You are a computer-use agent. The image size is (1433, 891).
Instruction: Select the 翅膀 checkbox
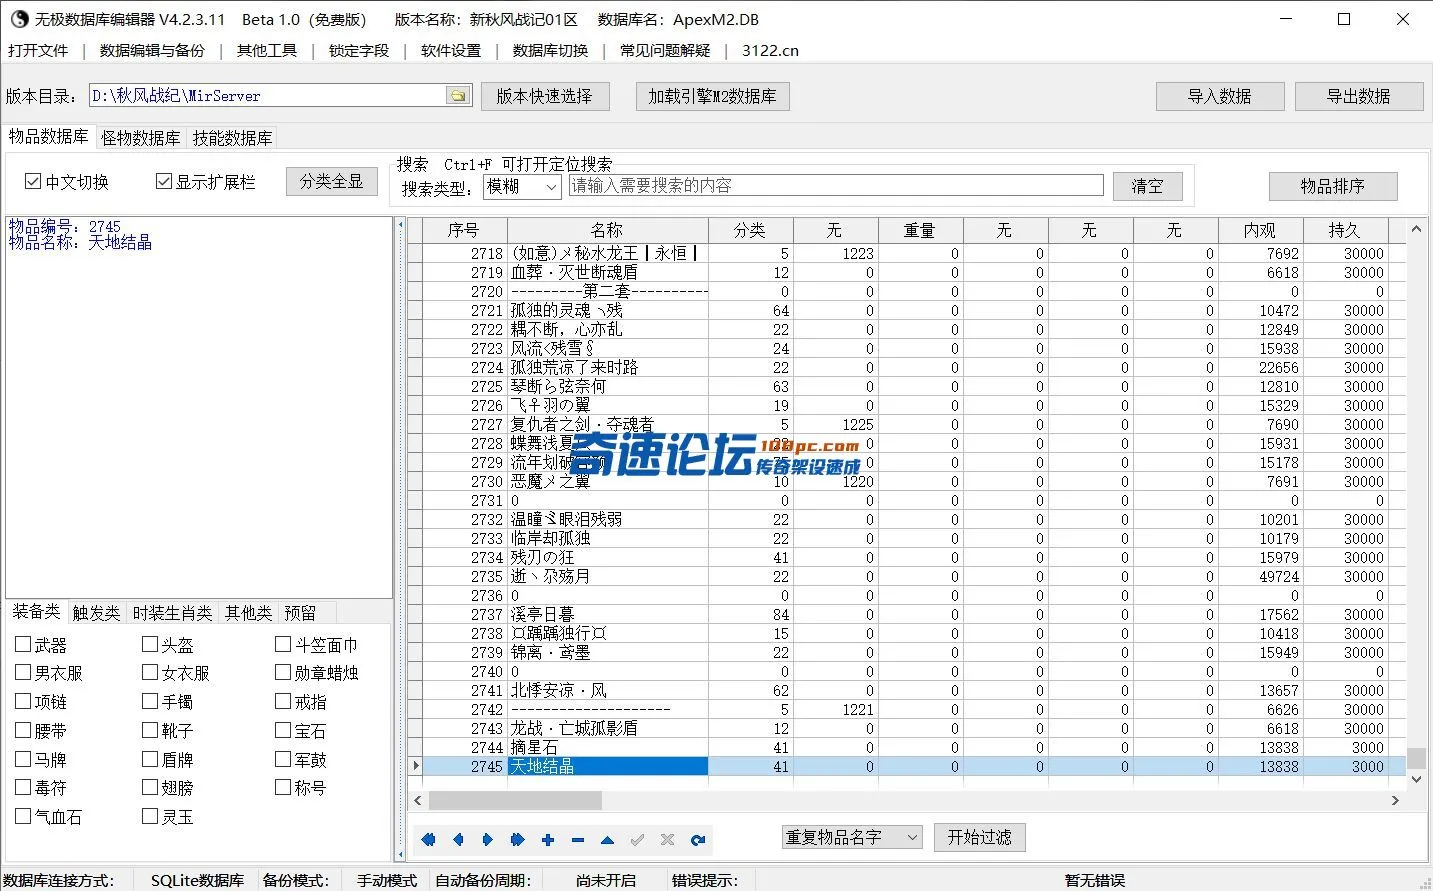tap(150, 787)
